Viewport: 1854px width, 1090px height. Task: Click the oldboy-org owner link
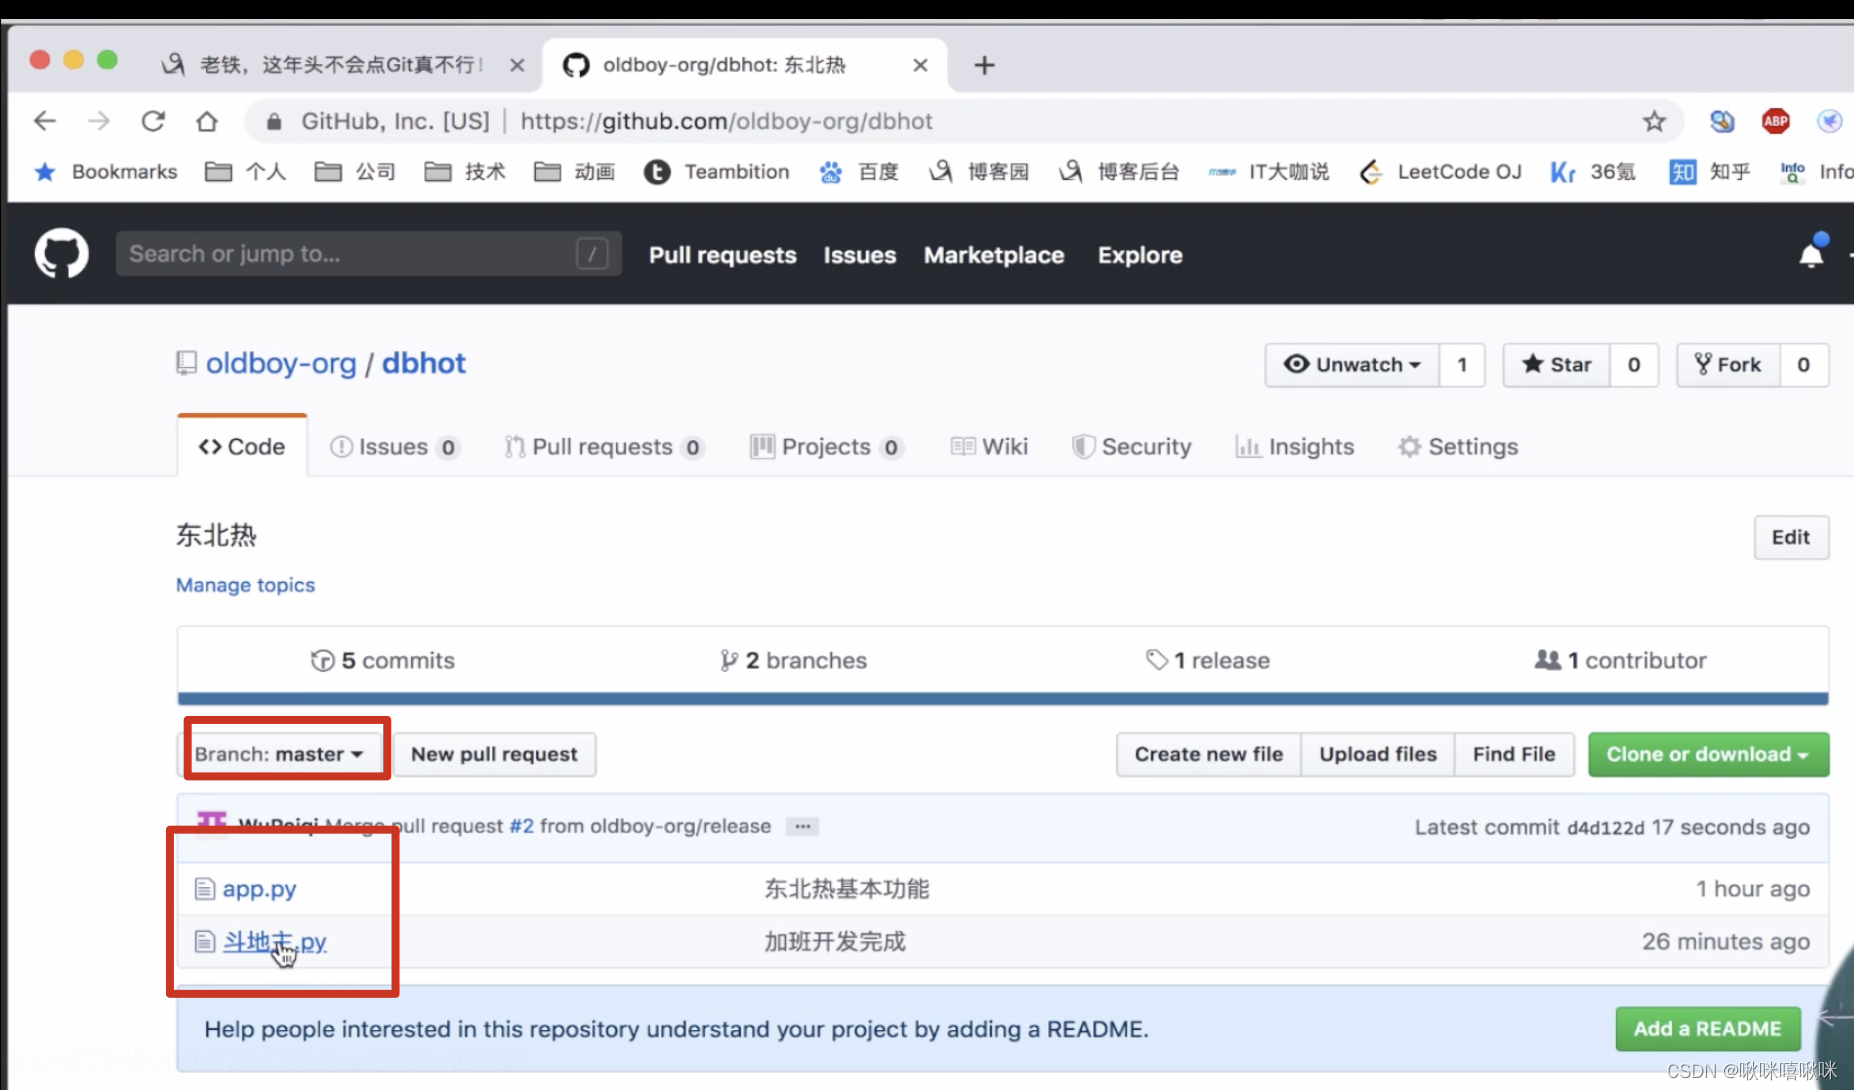pyautogui.click(x=281, y=363)
